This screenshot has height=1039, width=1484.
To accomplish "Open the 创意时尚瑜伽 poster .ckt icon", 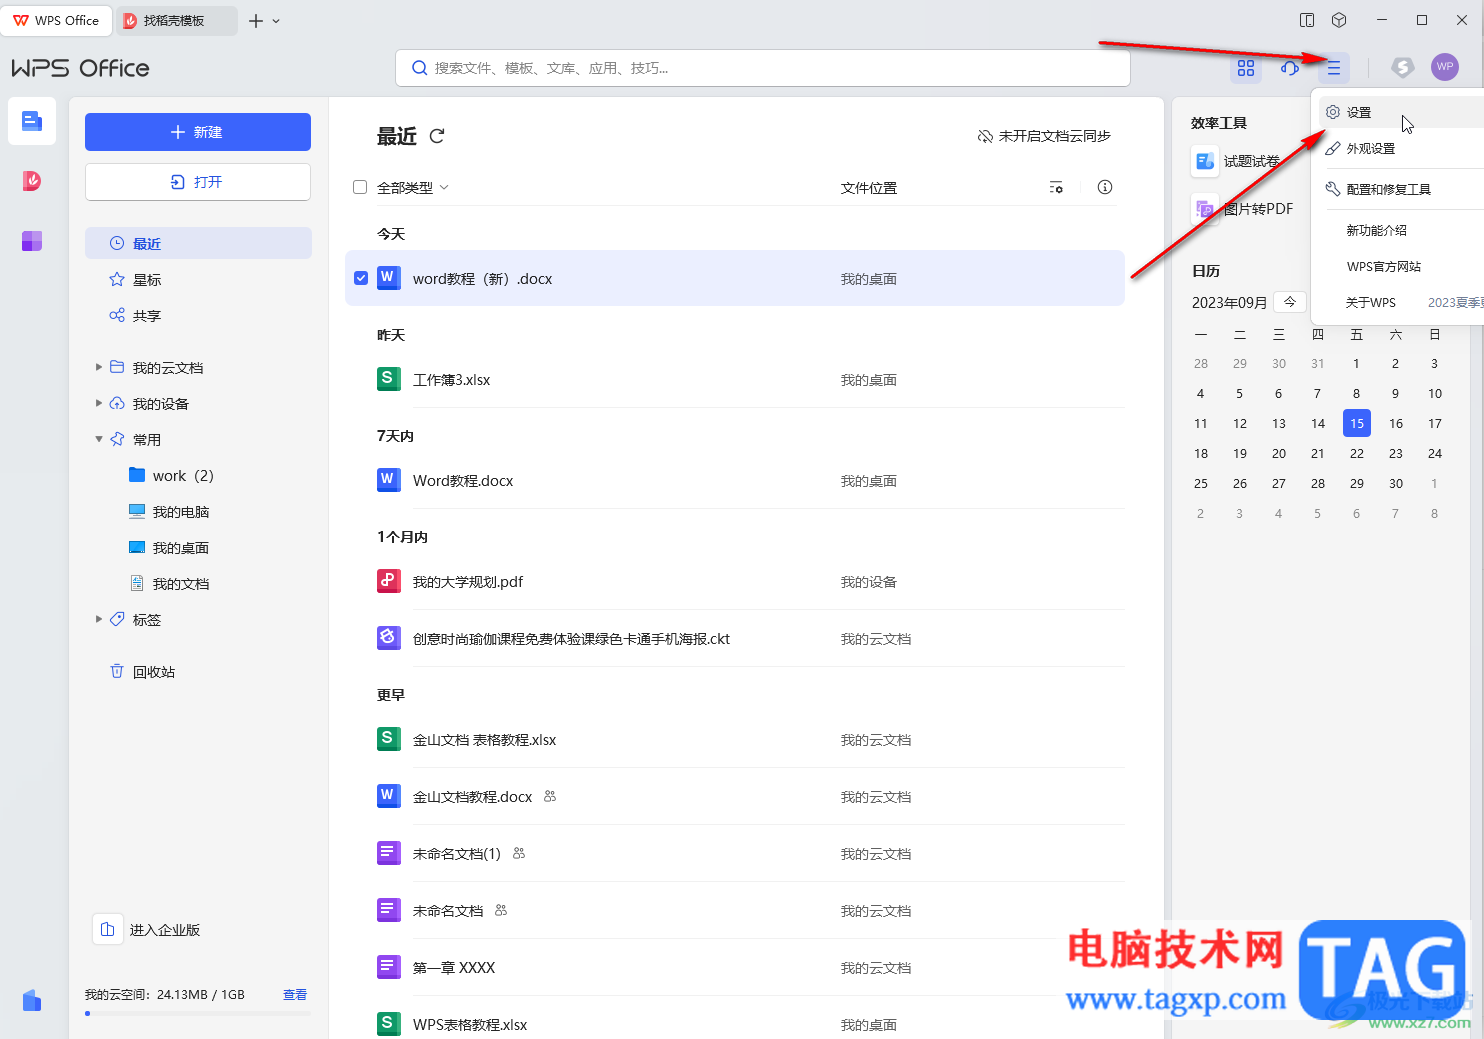I will 389,638.
